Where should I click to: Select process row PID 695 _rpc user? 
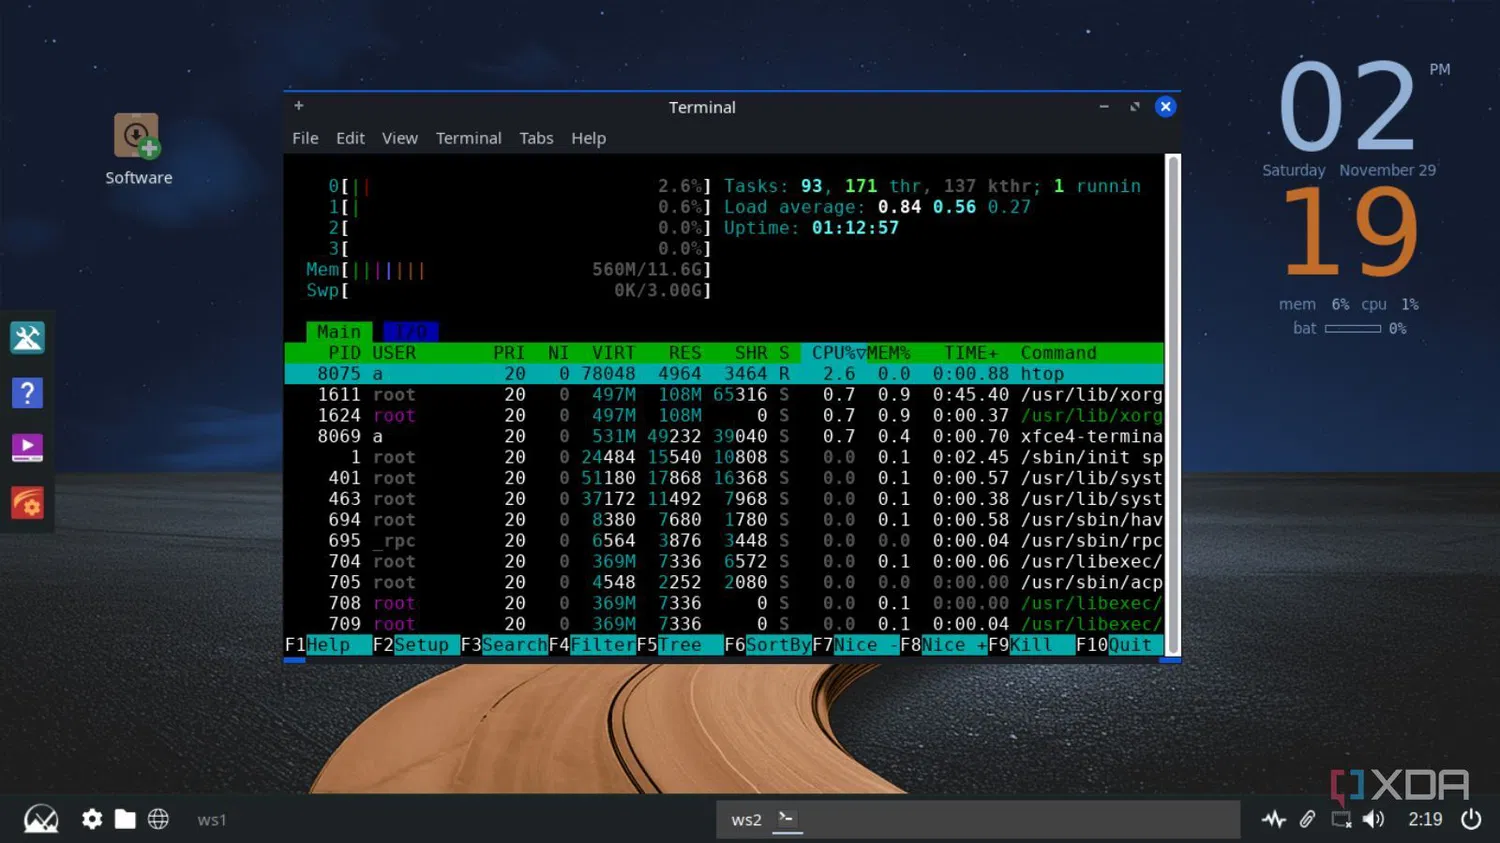pos(724,541)
